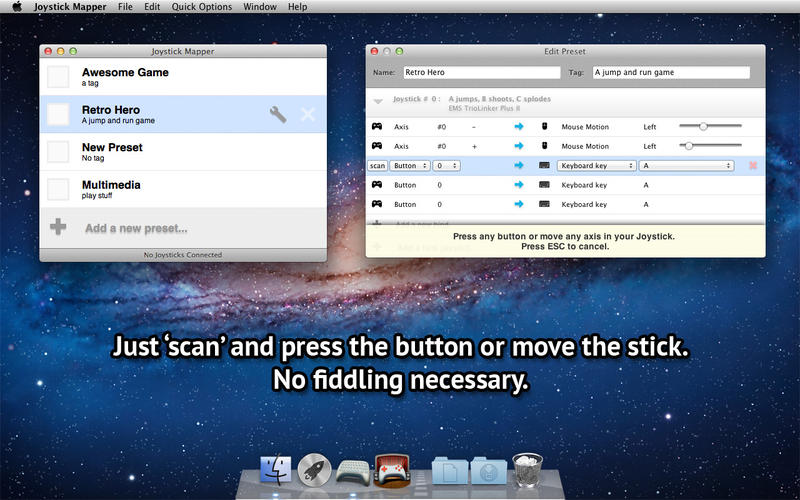Click the mouse icon on the second Axis row
The height and width of the screenshot is (500, 800).
[x=544, y=146]
